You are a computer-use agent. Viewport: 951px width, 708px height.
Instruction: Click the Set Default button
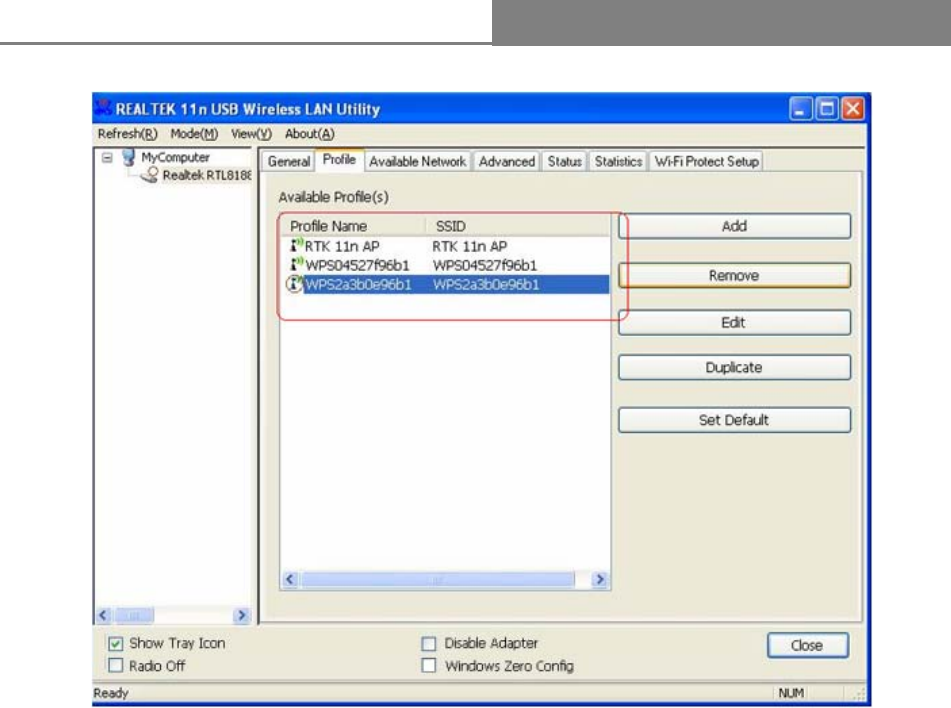click(x=734, y=420)
